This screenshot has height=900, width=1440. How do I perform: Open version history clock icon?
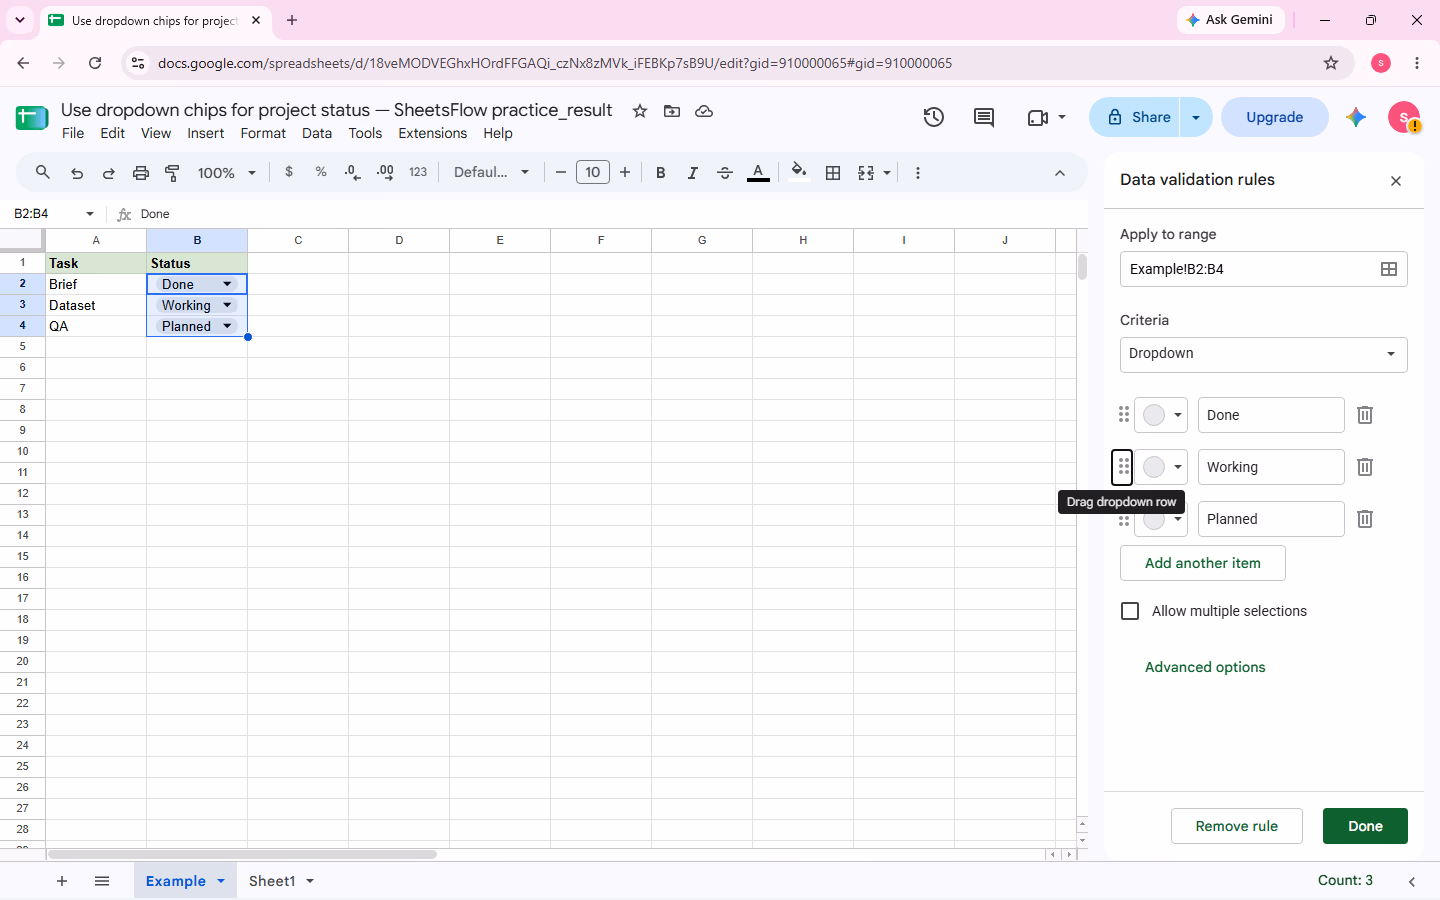click(934, 117)
